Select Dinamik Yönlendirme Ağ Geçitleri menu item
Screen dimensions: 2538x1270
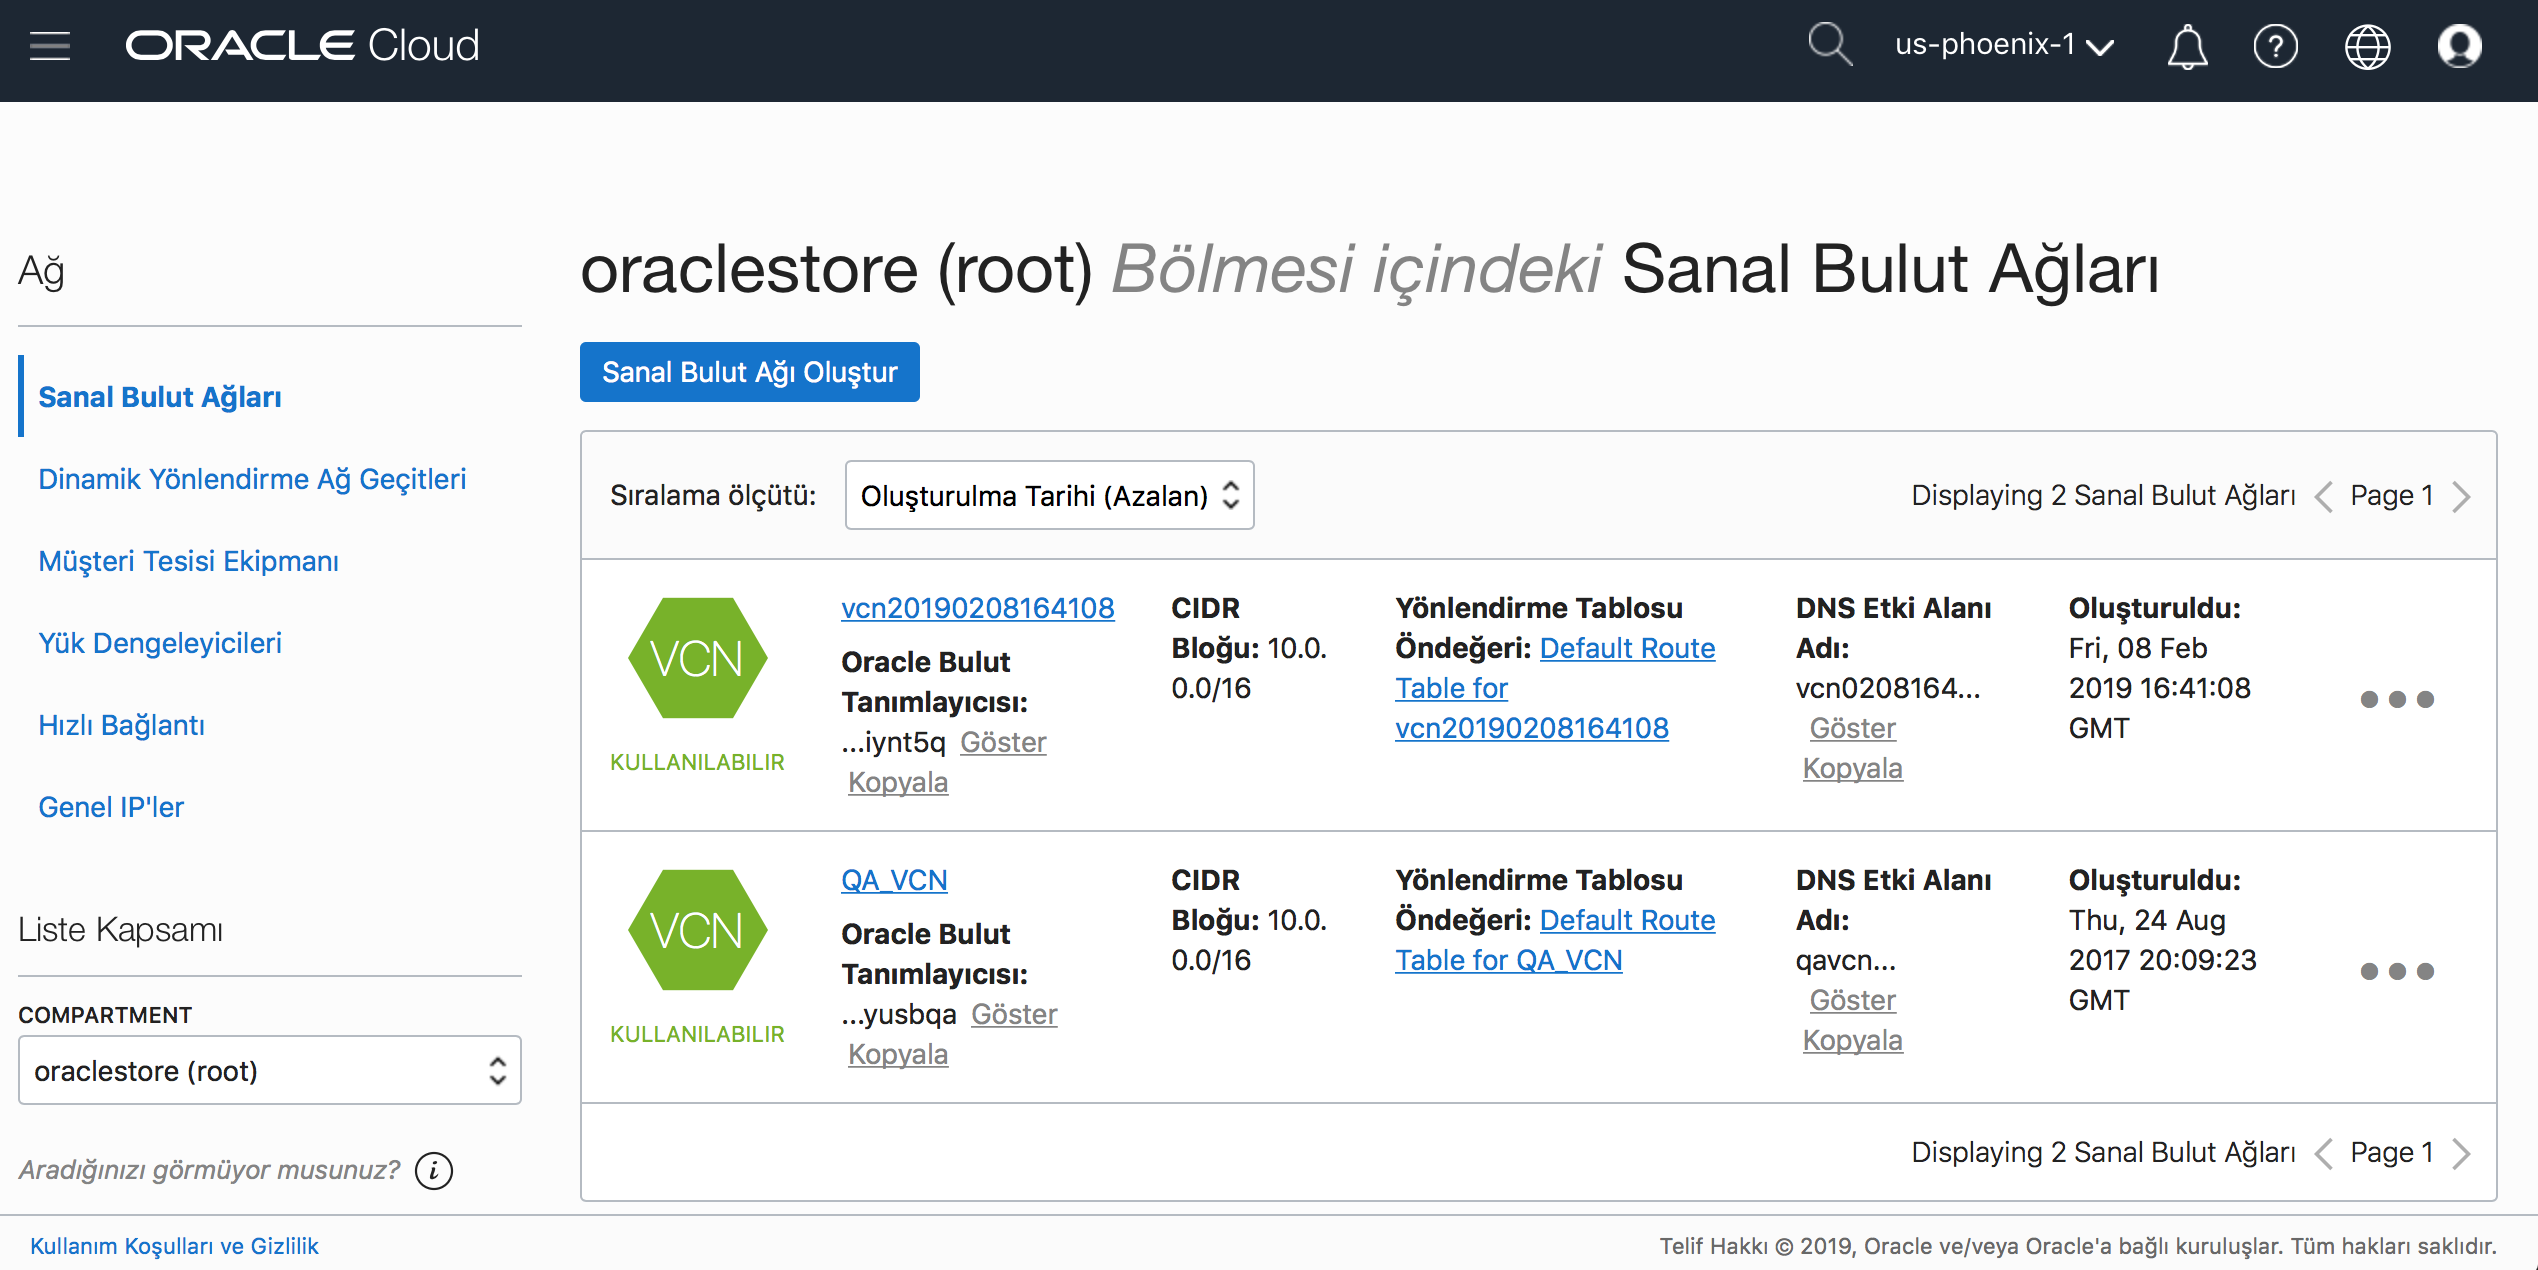click(252, 479)
